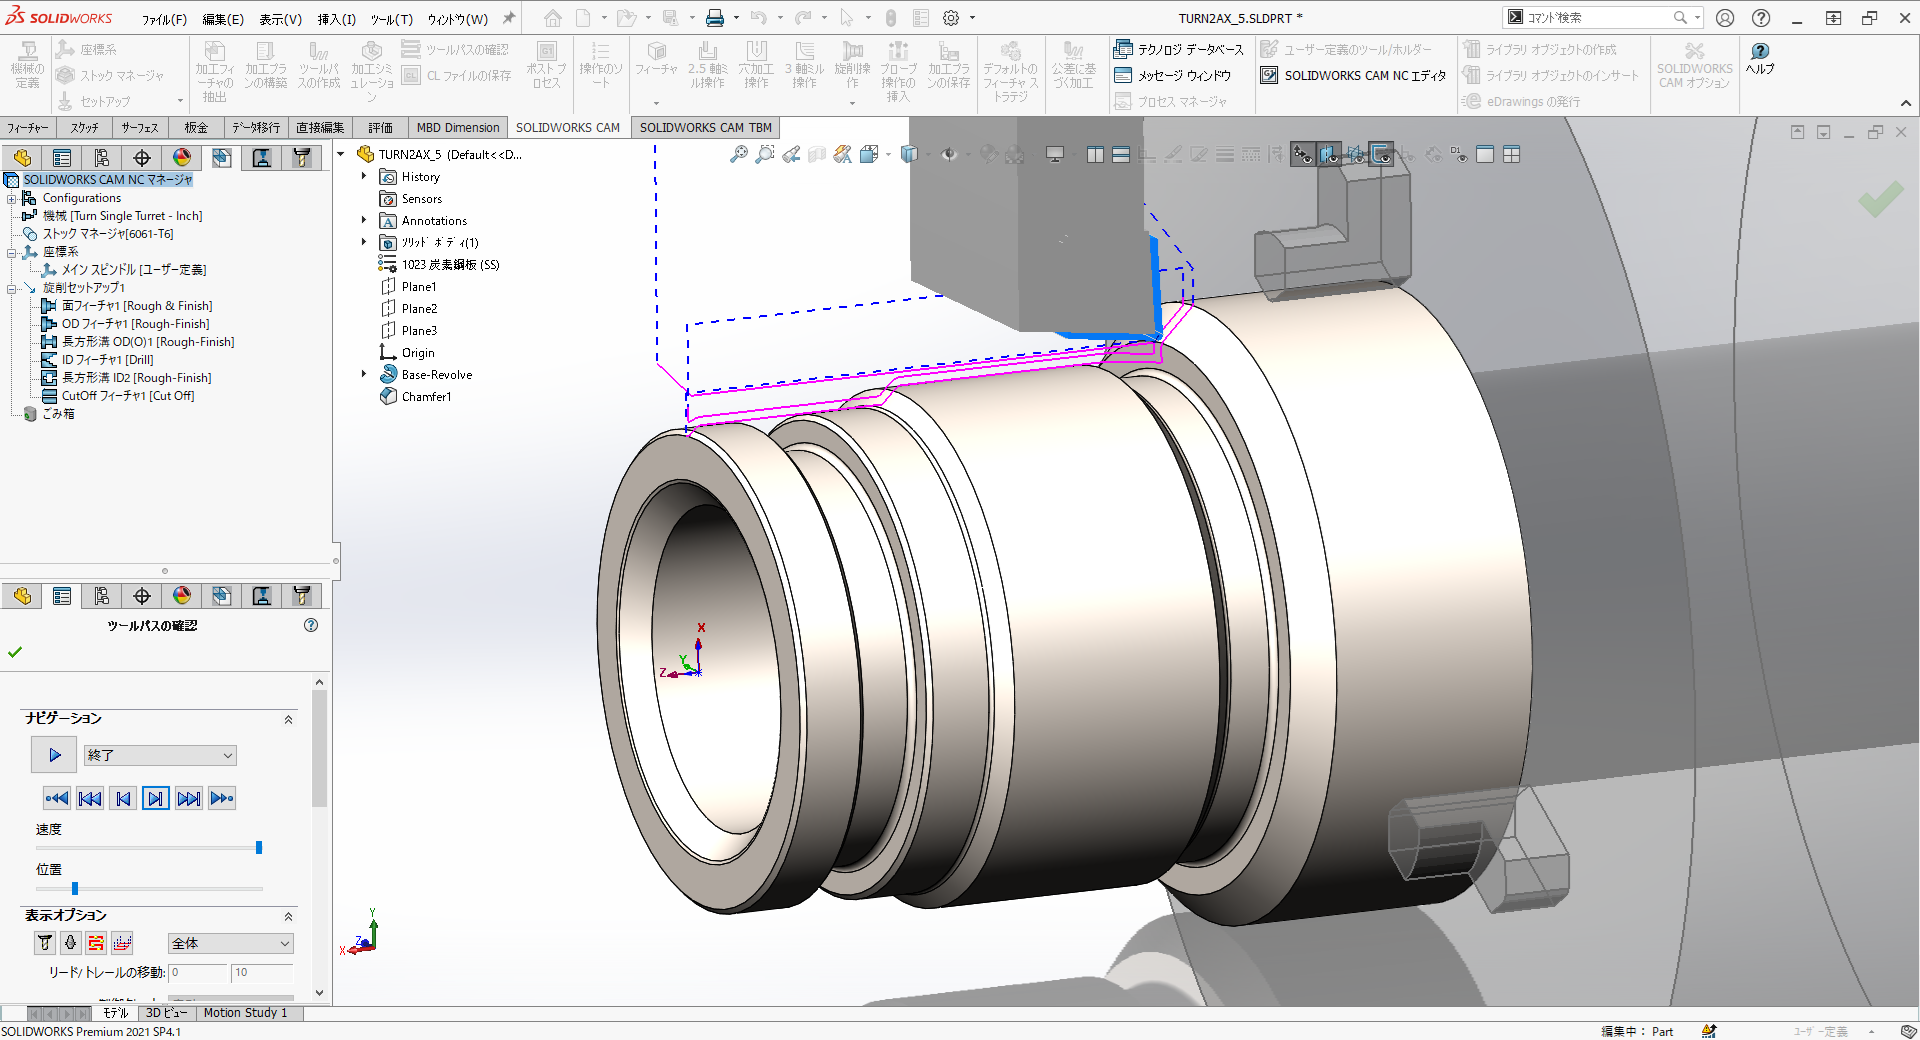This screenshot has width=1920, height=1040.
Task: Toggle tool holder display in Display Options
Action: click(70, 942)
